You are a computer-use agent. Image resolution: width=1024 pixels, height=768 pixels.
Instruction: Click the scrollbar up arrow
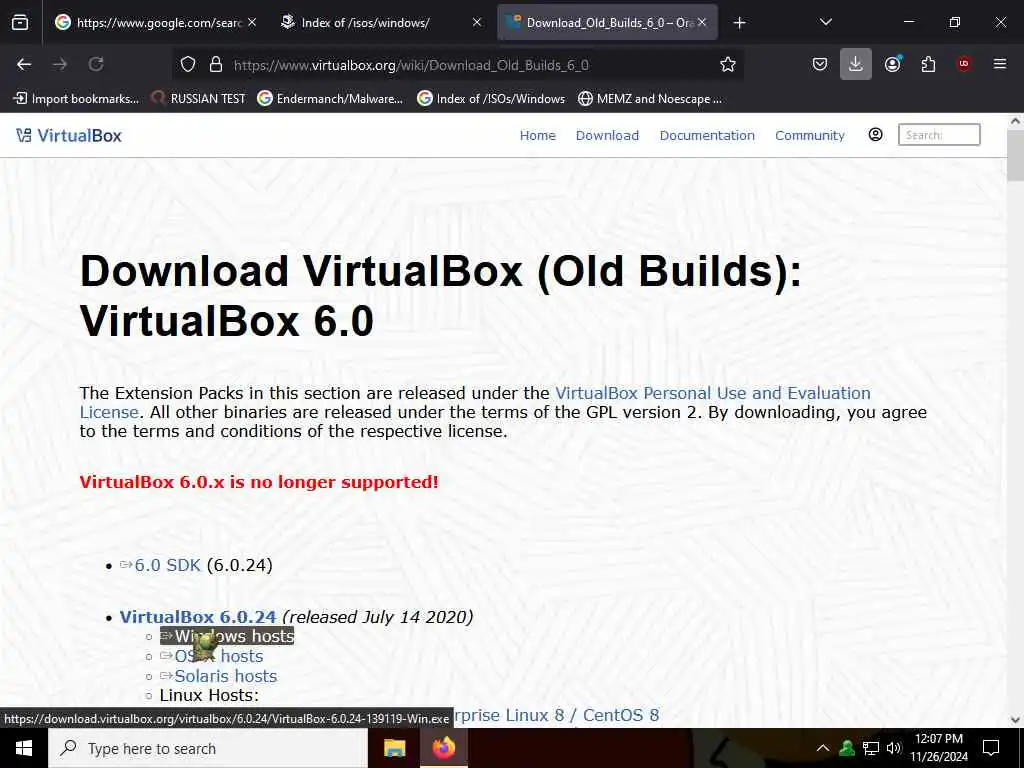[1015, 121]
